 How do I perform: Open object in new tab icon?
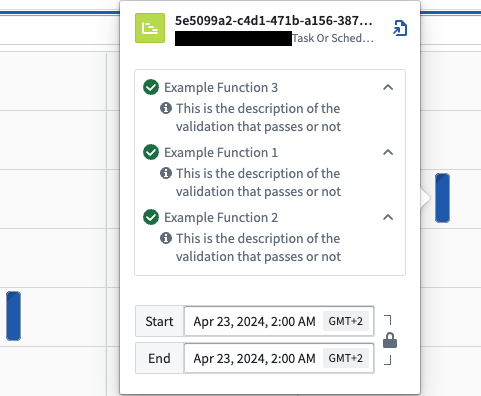click(x=400, y=28)
